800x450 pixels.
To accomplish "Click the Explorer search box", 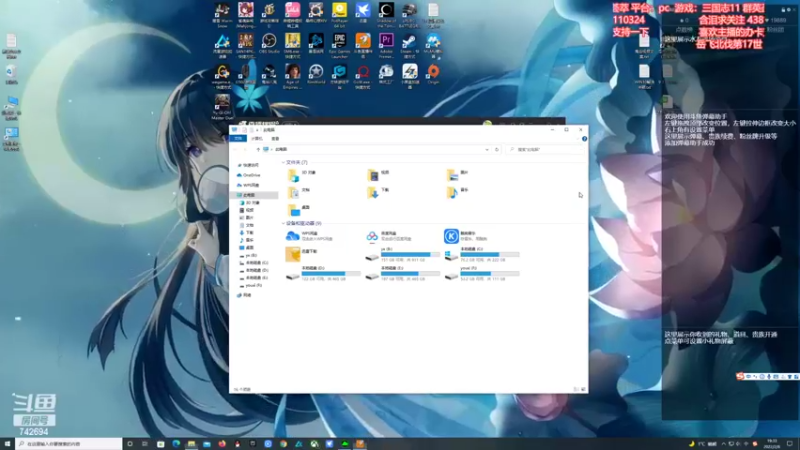I will pos(545,149).
